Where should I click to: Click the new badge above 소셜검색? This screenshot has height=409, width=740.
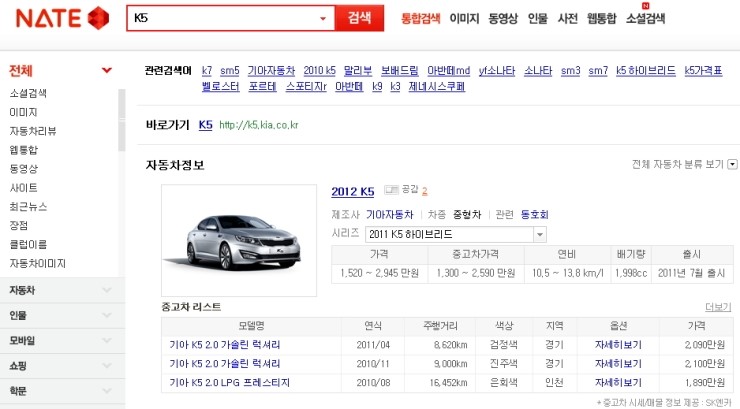[645, 6]
